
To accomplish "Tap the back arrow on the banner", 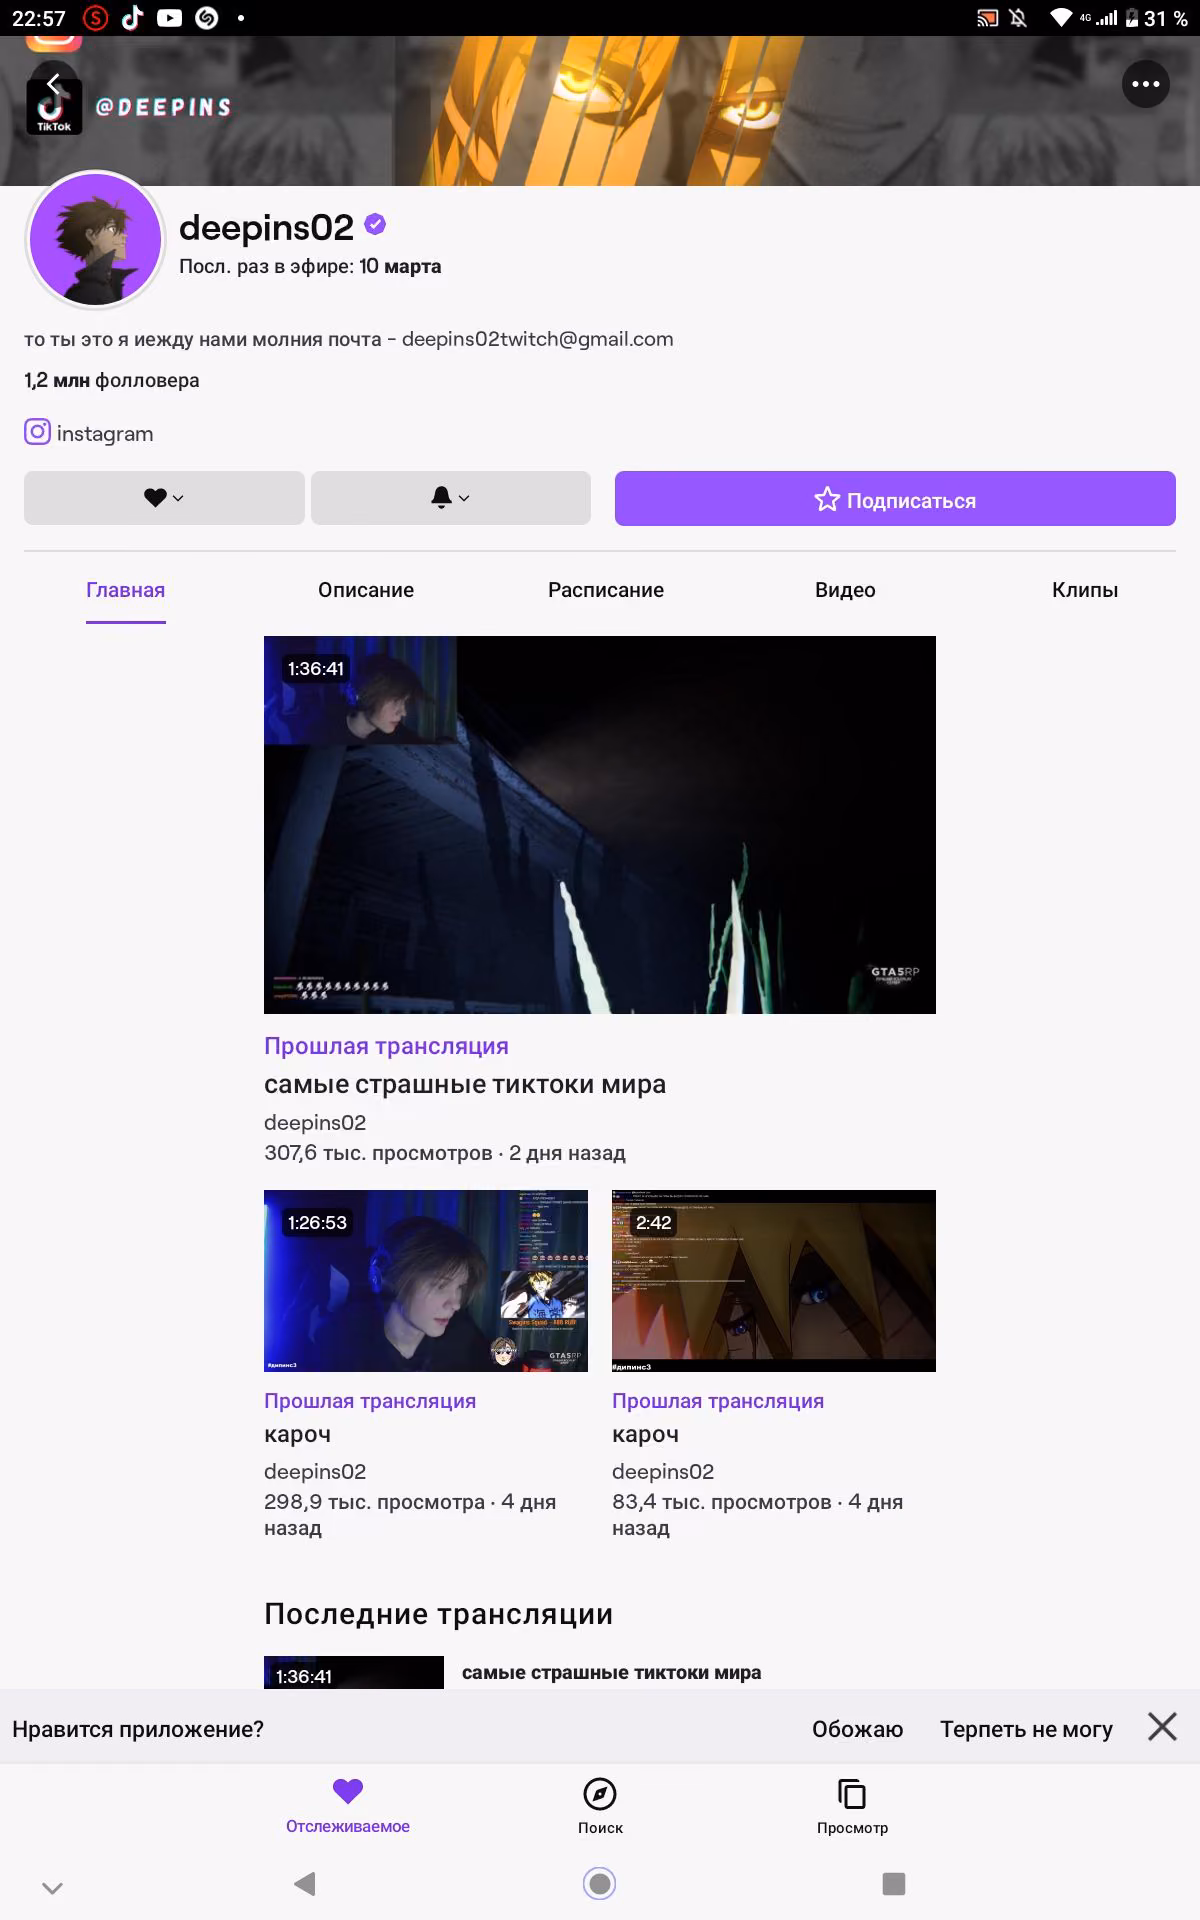I will click(53, 84).
